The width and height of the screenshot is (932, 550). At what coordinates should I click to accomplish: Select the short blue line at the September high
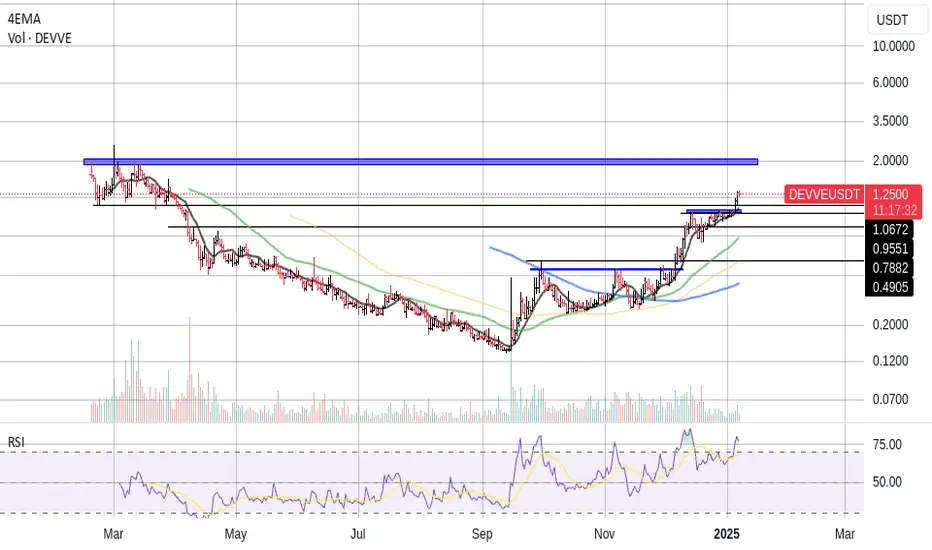pos(606,269)
